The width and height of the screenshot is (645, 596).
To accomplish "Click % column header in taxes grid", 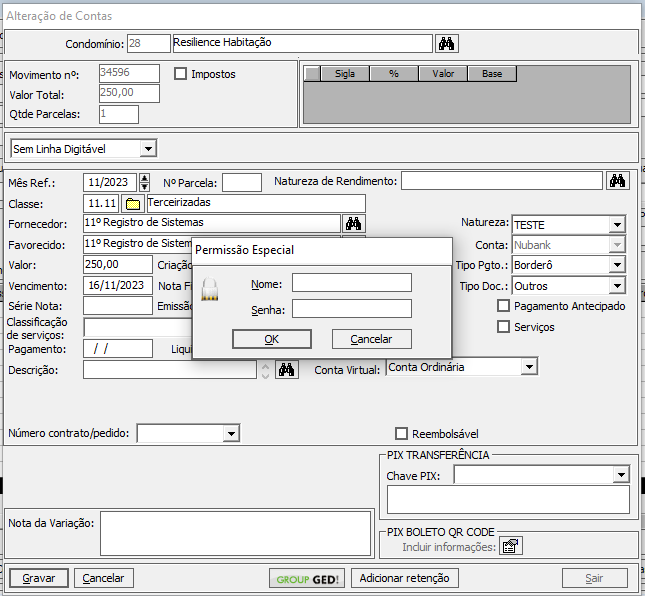I will pos(394,74).
